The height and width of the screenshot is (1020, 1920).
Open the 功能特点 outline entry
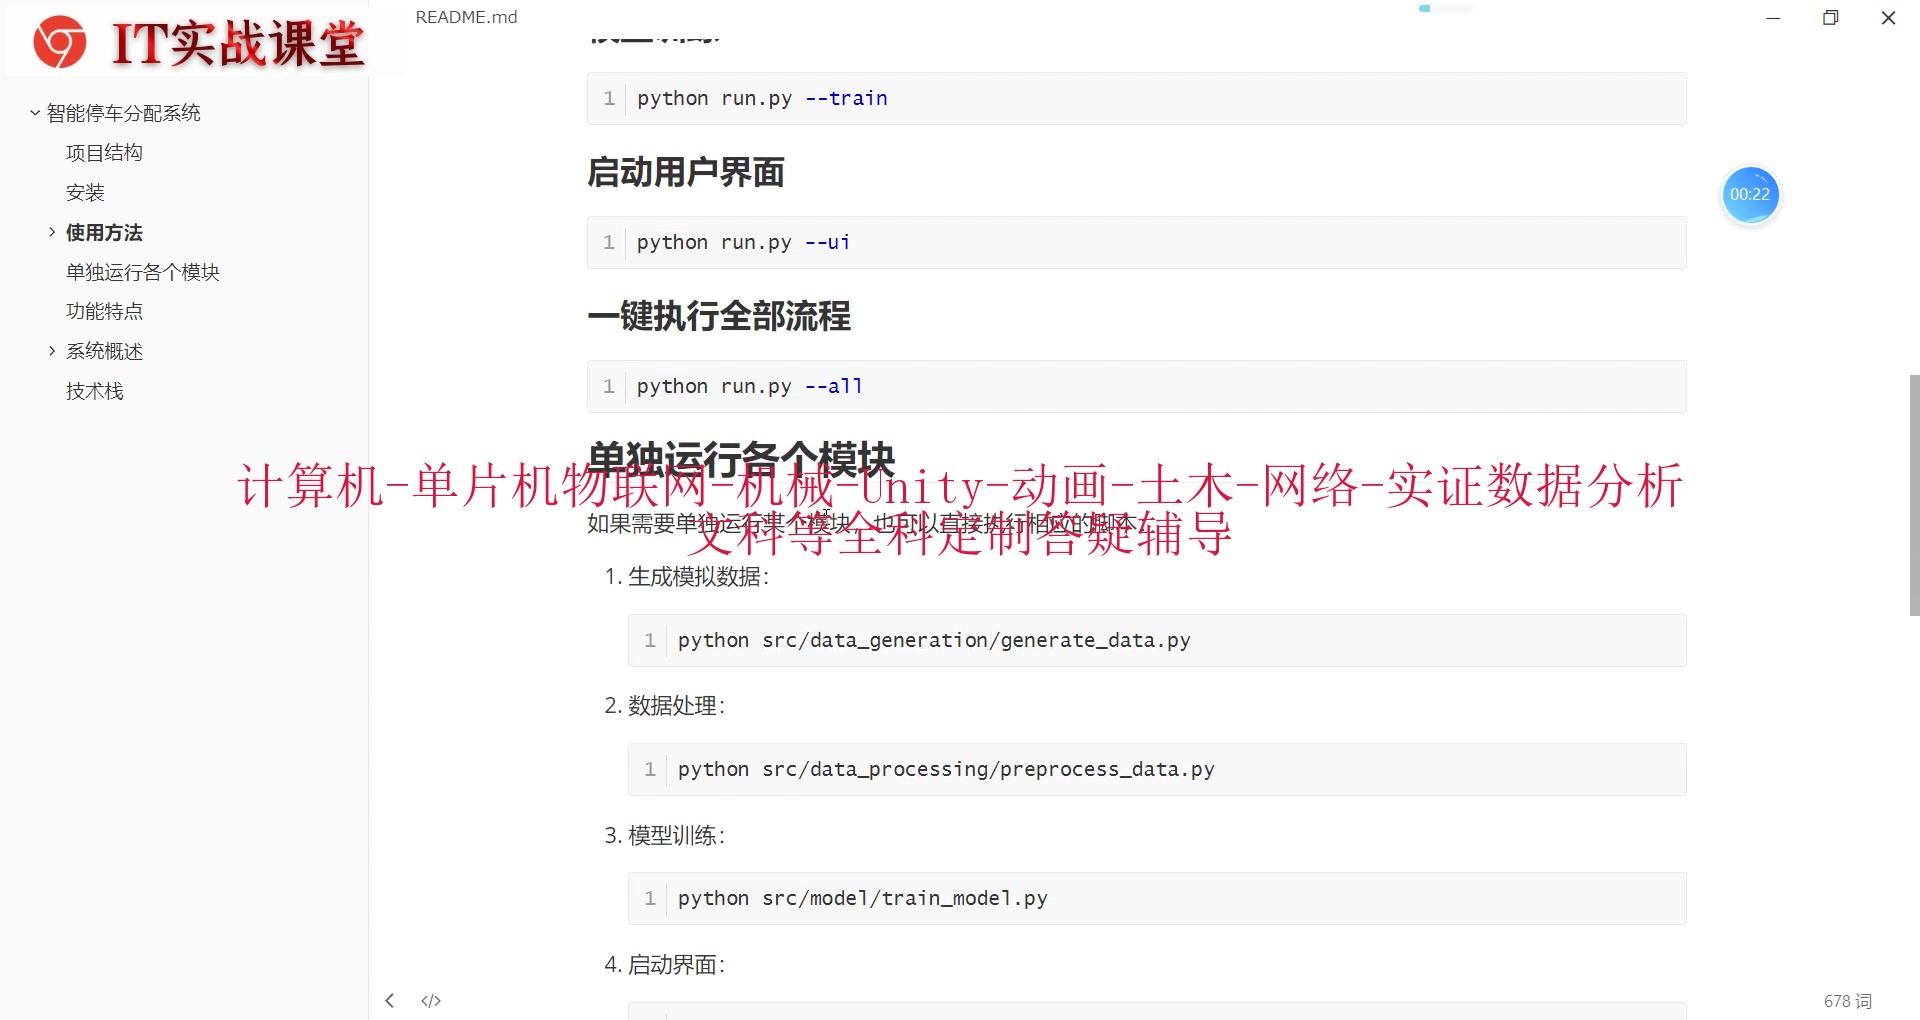pos(104,311)
